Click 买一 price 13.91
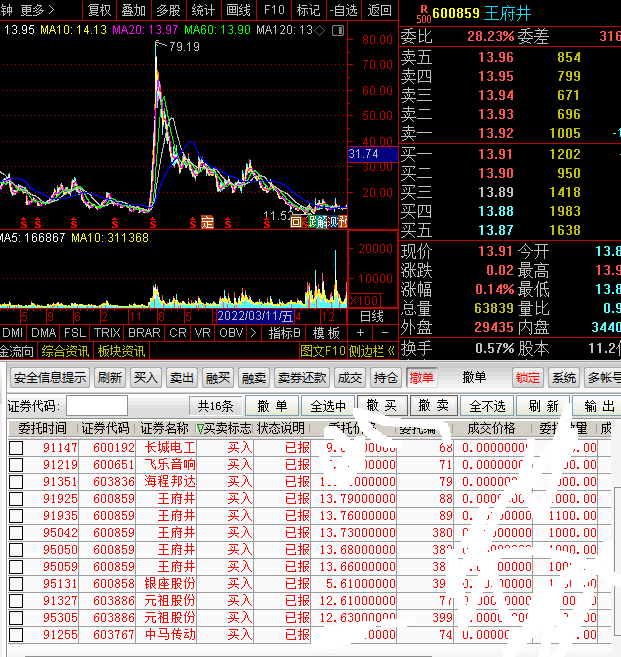 point(495,154)
